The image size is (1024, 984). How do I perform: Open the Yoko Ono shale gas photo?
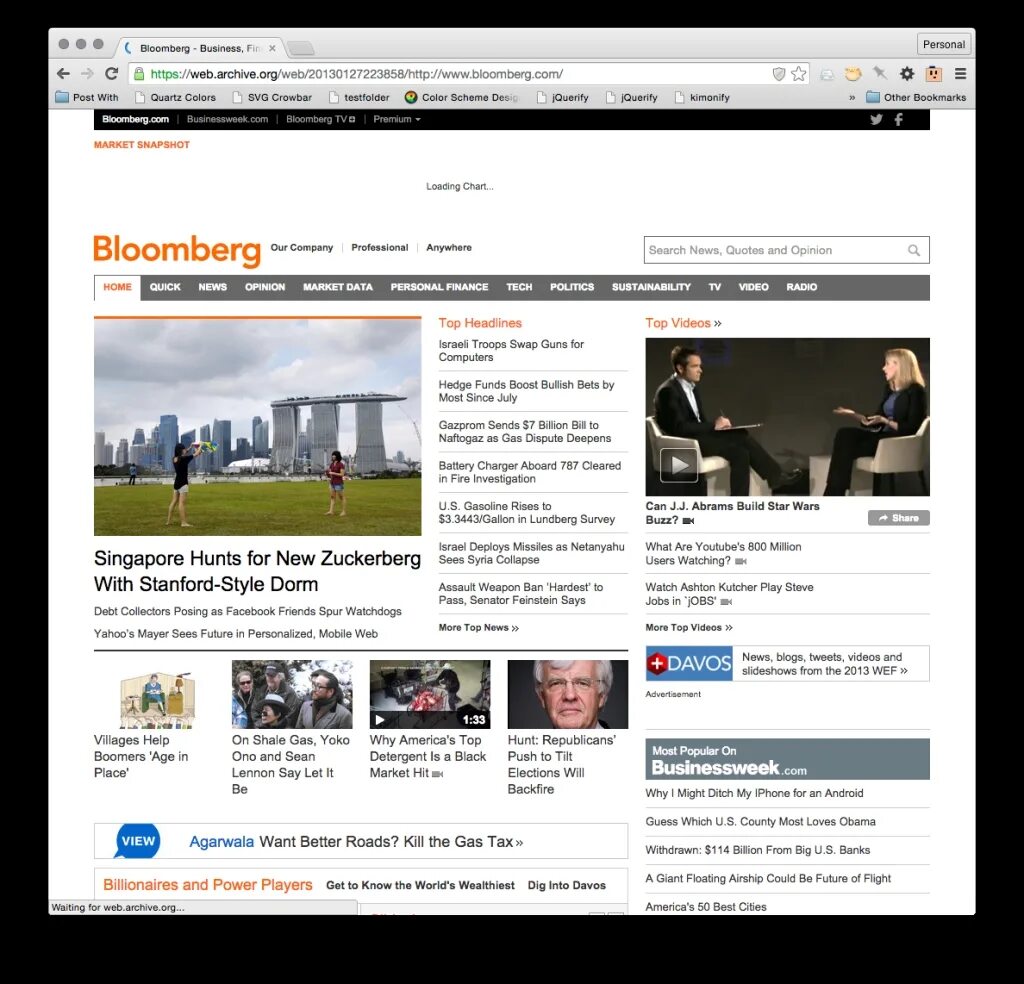pyautogui.click(x=292, y=694)
